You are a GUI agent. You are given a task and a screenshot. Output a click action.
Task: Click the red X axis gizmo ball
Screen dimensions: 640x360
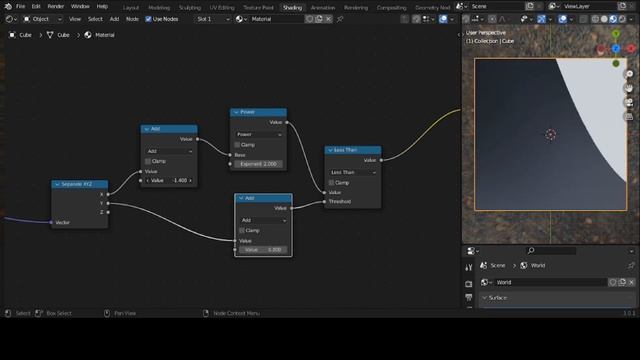[631, 49]
